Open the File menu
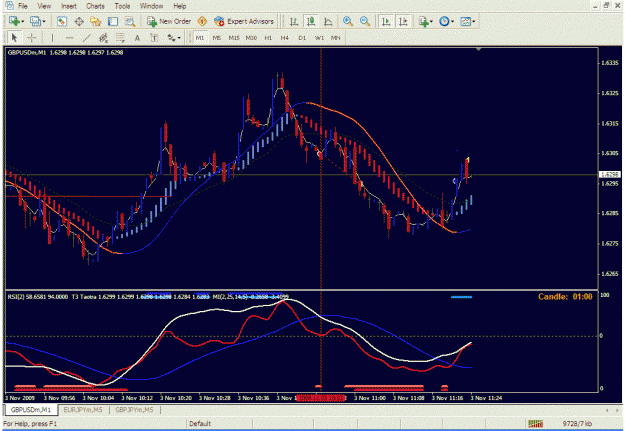 (23, 6)
